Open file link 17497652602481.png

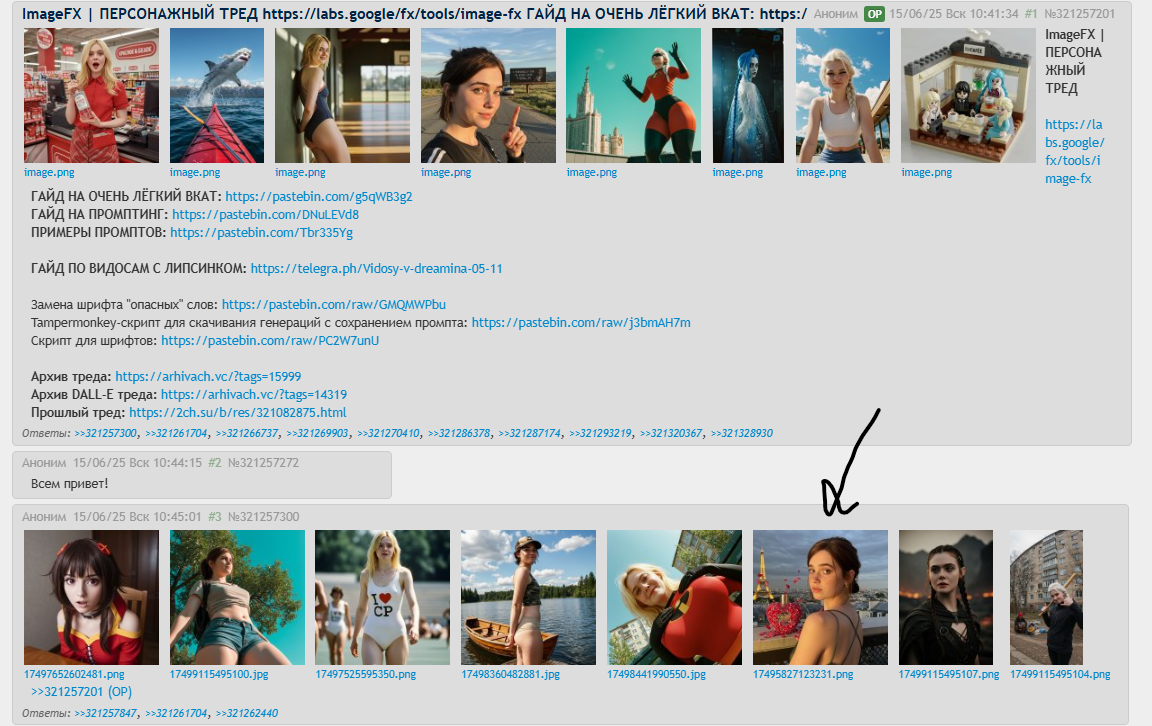click(x=74, y=674)
